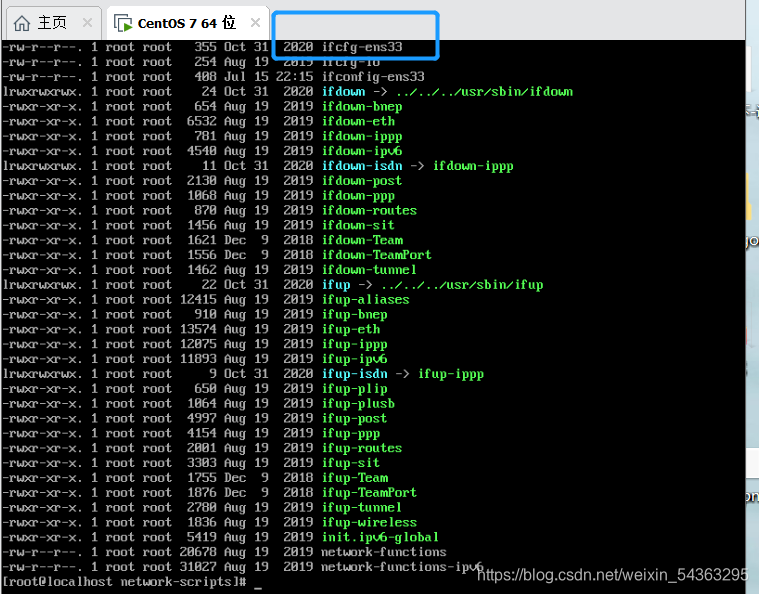Screen dimensions: 759x594
Task: Click the ifup-wireless entry
Action: [x=369, y=522]
